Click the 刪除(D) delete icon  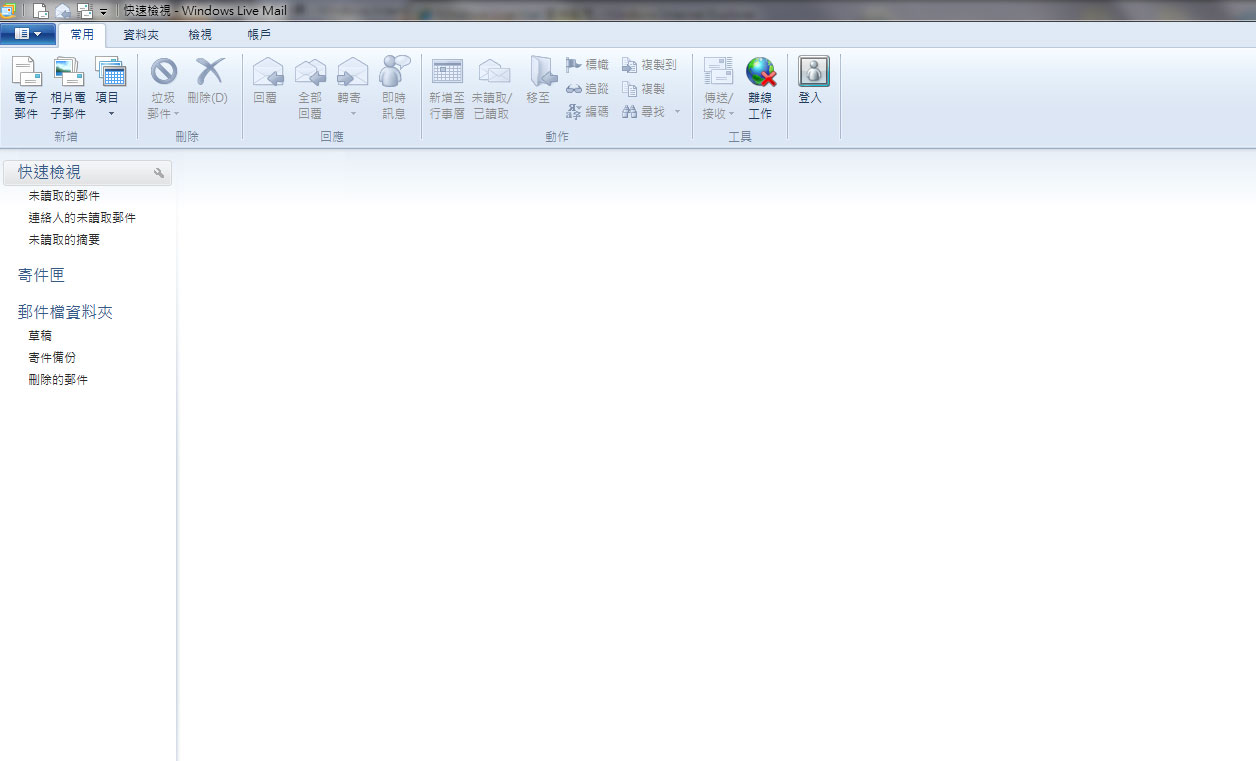(209, 72)
